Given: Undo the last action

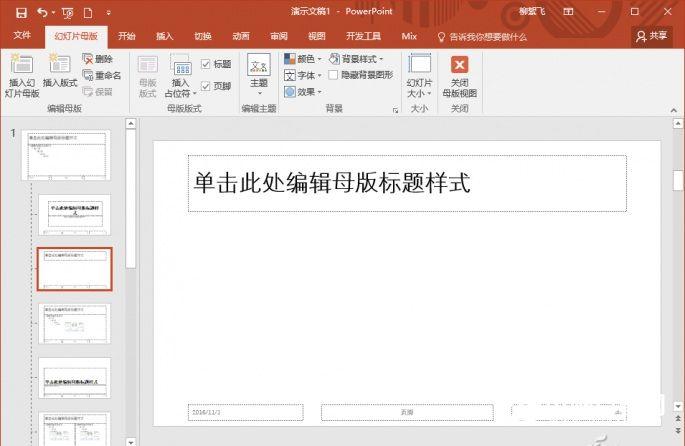Looking at the screenshot, I should pyautogui.click(x=42, y=13).
